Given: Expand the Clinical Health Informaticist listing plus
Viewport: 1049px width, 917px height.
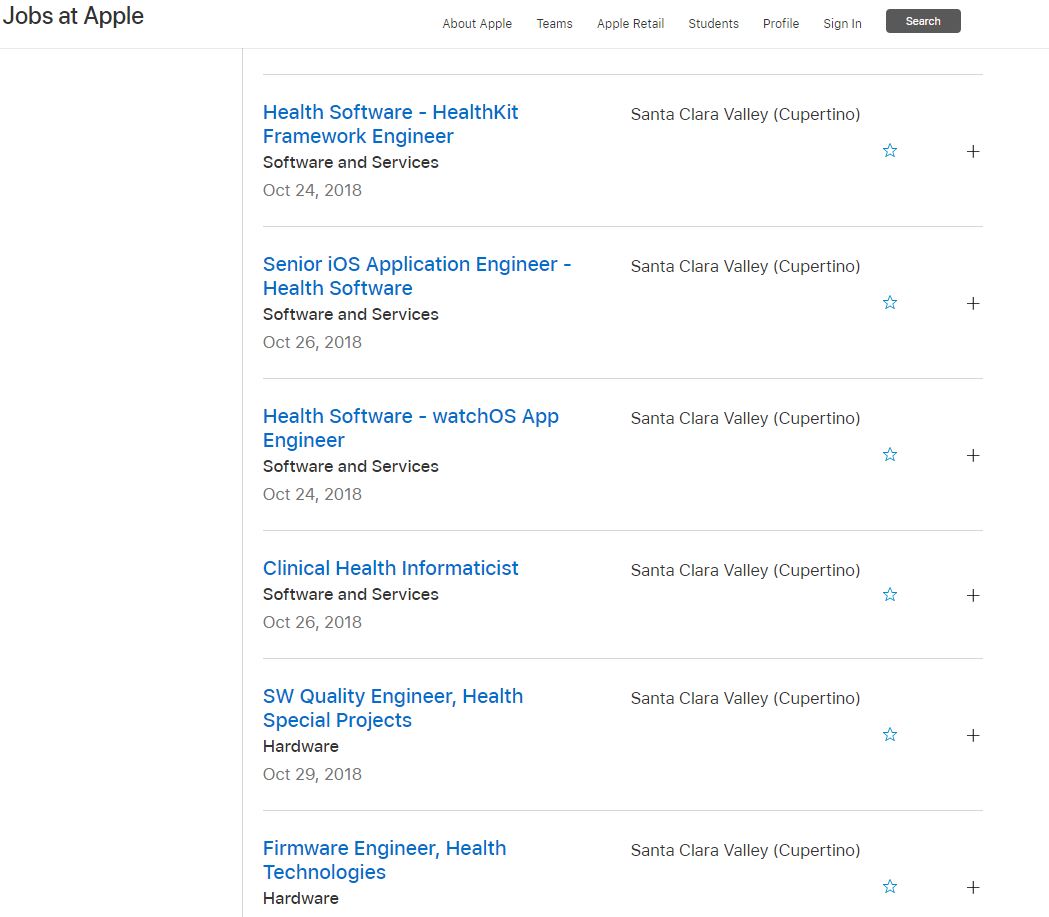Looking at the screenshot, I should [x=973, y=595].
